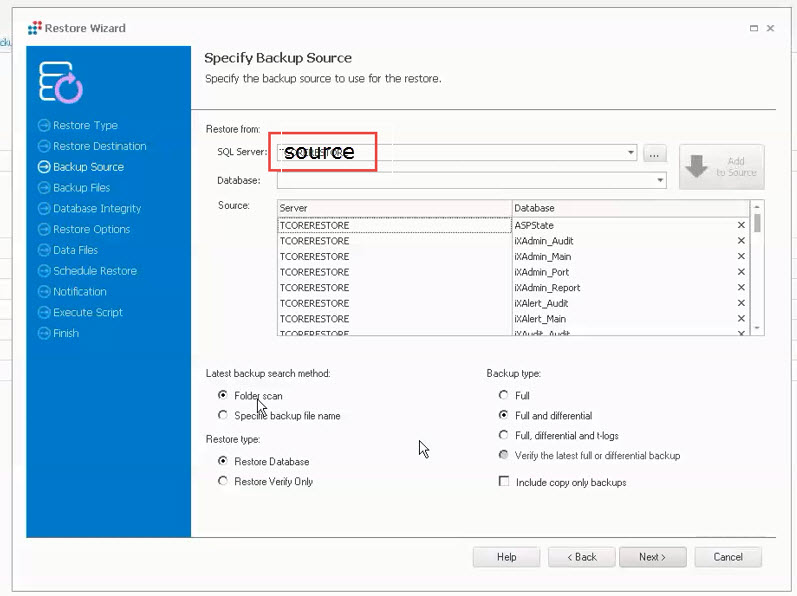Go to Restore Destination step
Screen dimensions: 797x596
100,146
